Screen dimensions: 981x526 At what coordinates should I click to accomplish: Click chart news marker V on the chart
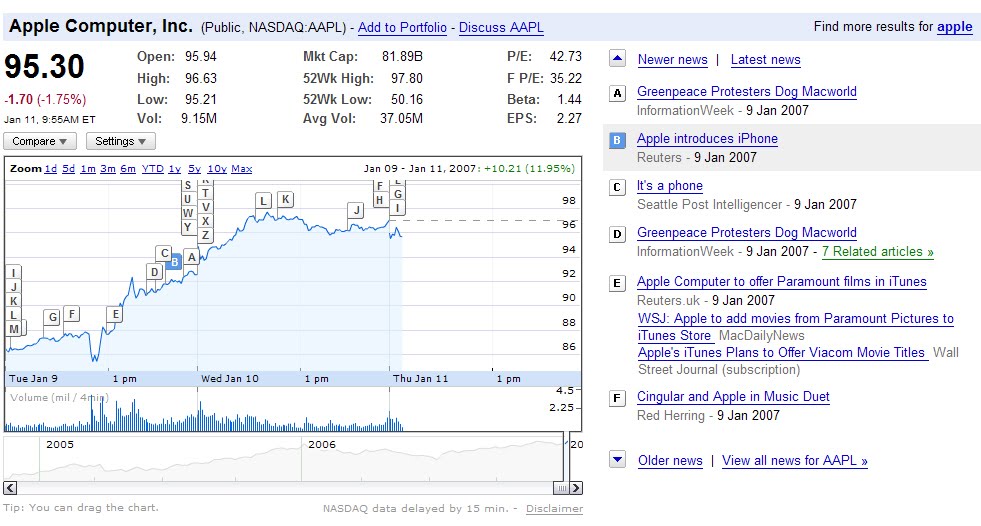coord(205,207)
